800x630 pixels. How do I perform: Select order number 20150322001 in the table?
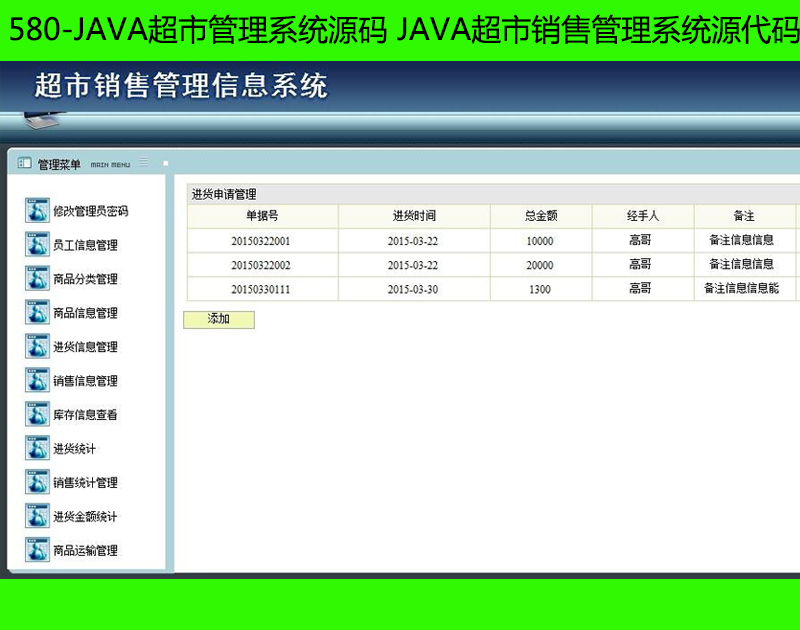click(261, 241)
